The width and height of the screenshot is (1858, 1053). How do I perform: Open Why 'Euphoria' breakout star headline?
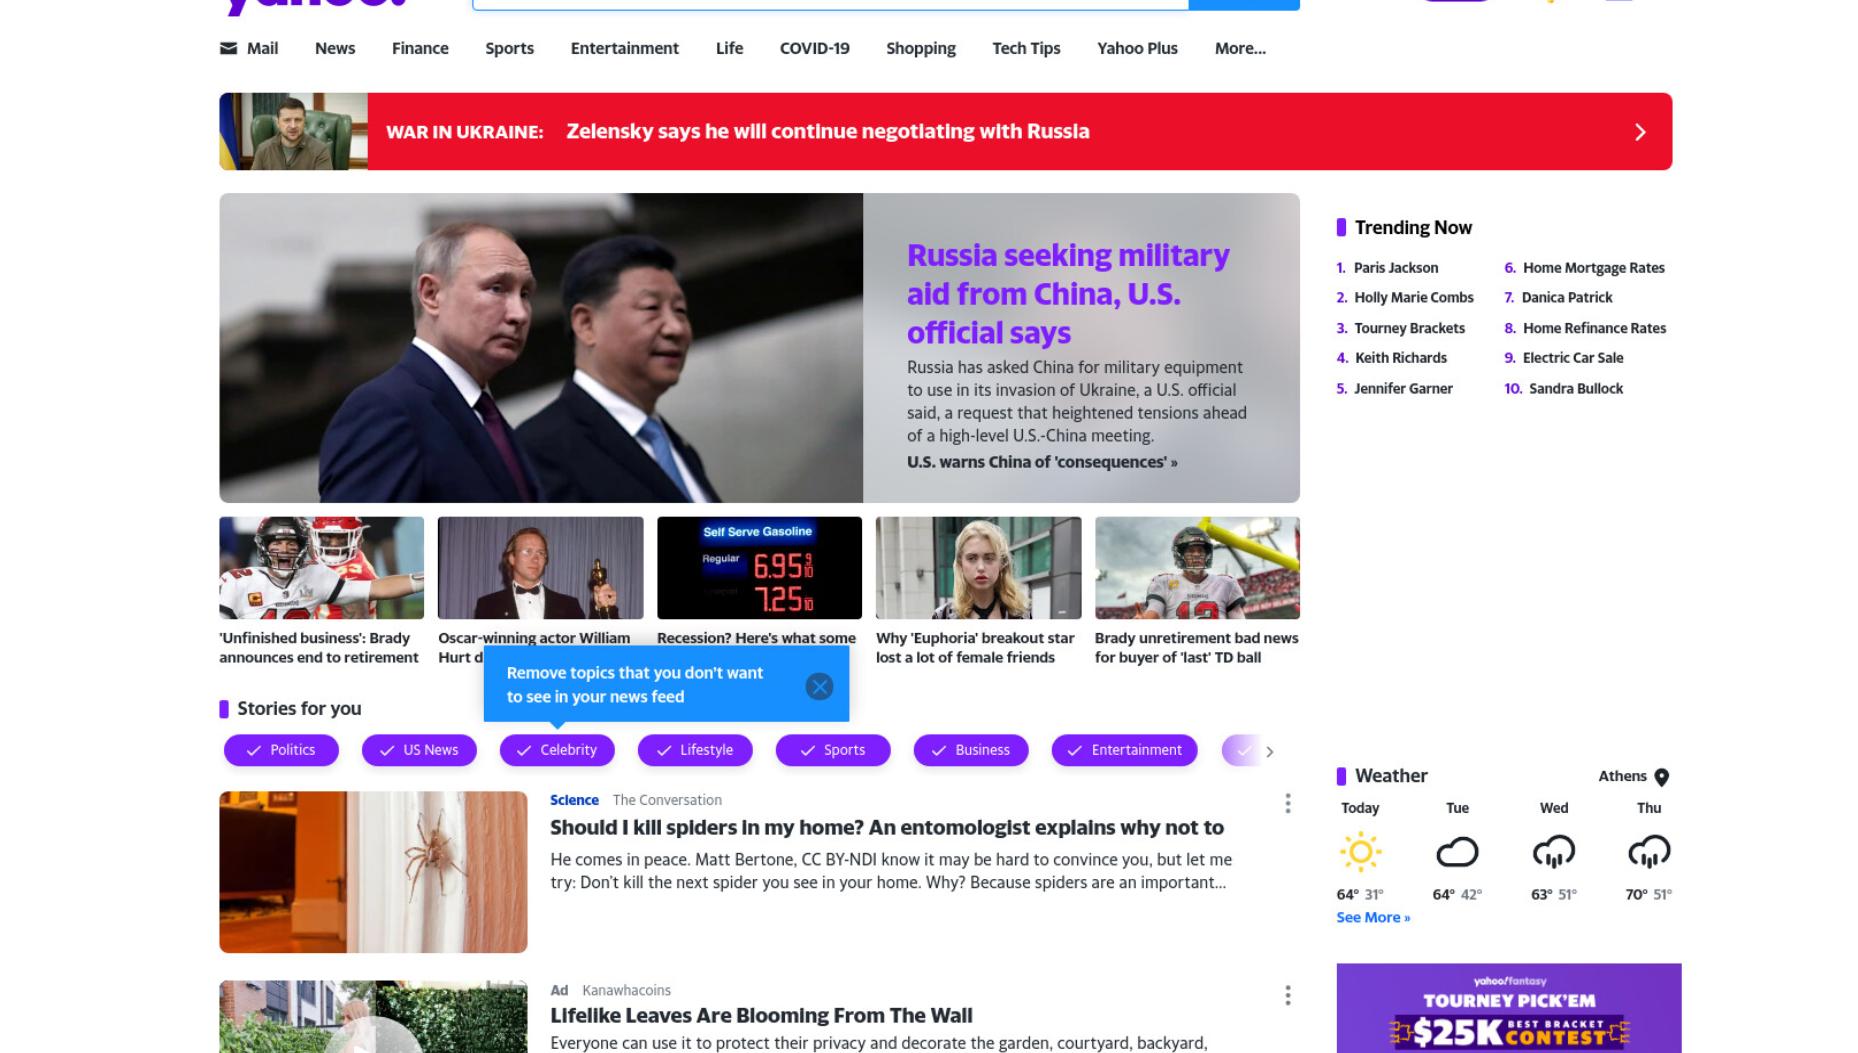click(x=975, y=648)
